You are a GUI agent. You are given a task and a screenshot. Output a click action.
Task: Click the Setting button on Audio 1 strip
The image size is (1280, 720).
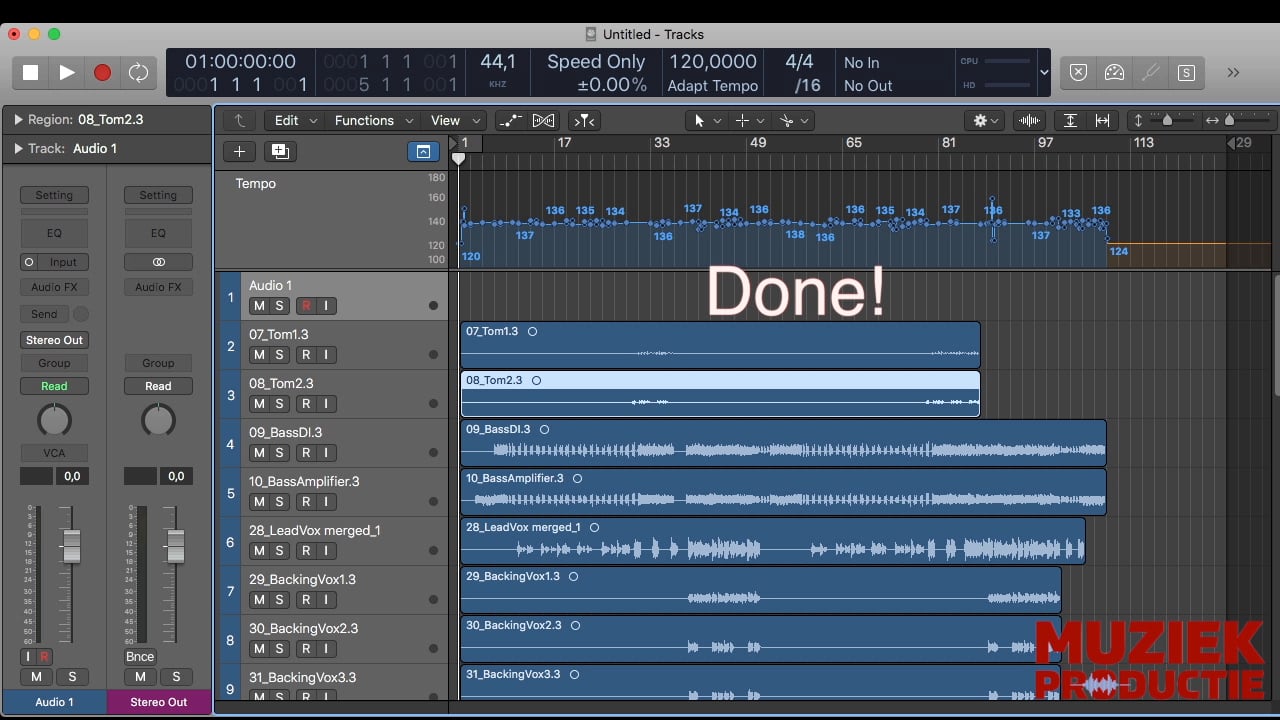[54, 195]
